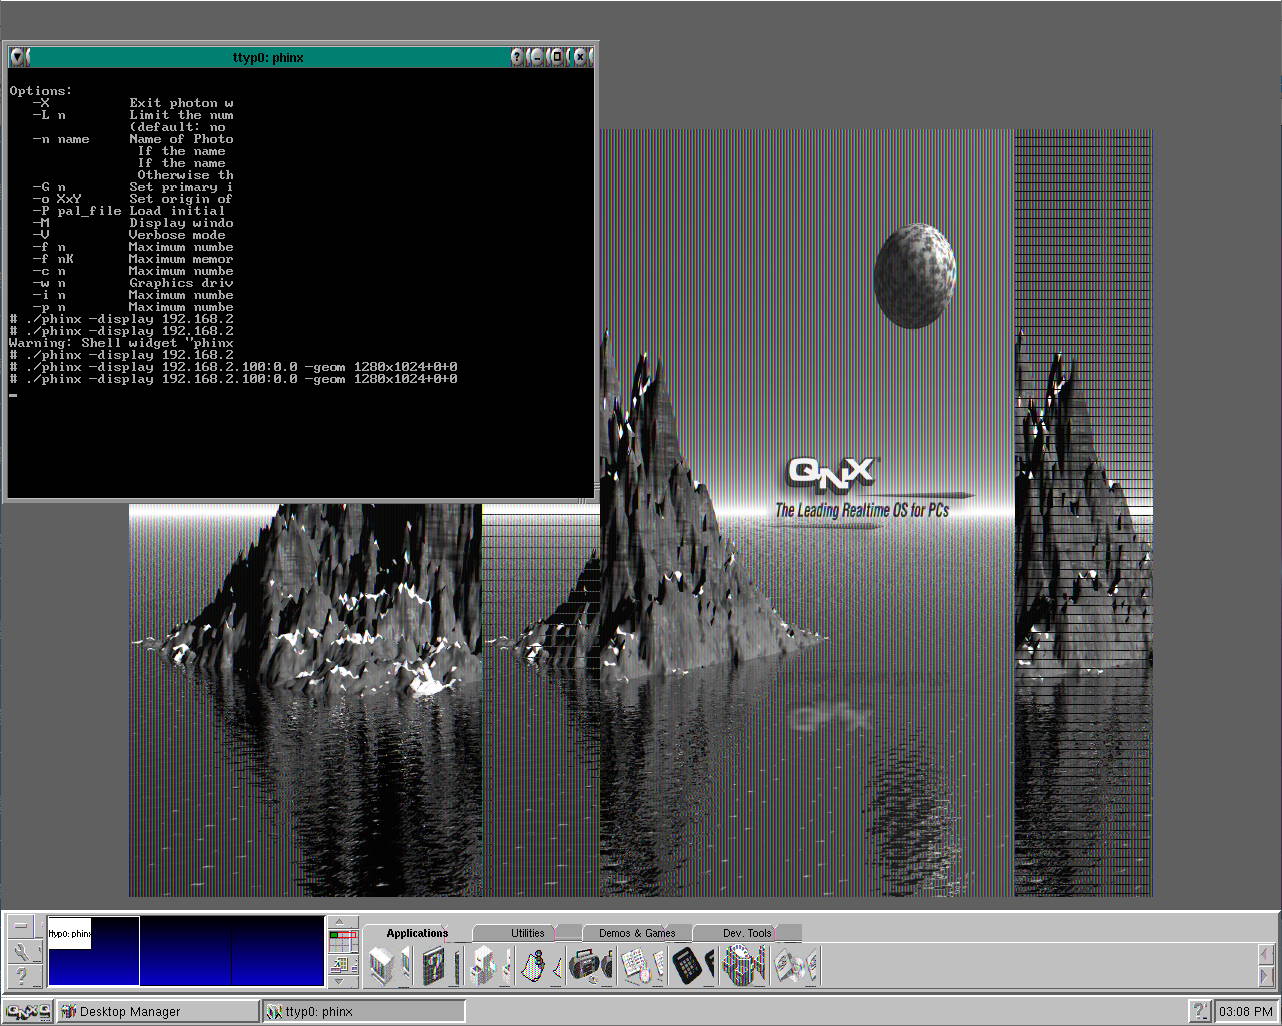1282x1026 pixels.
Task: Open window menu arrow on ttyp0 title bar
Action: point(19,57)
